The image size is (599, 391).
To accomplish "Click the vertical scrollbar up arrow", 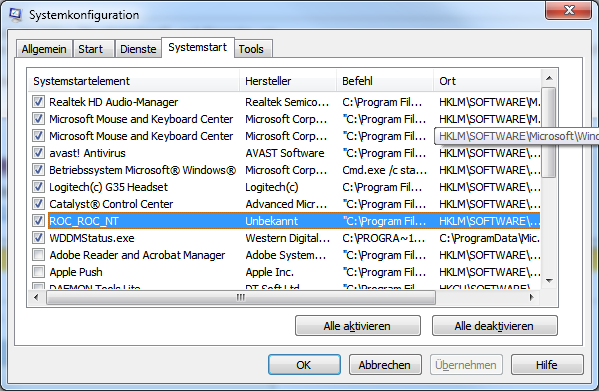I will coord(549,79).
